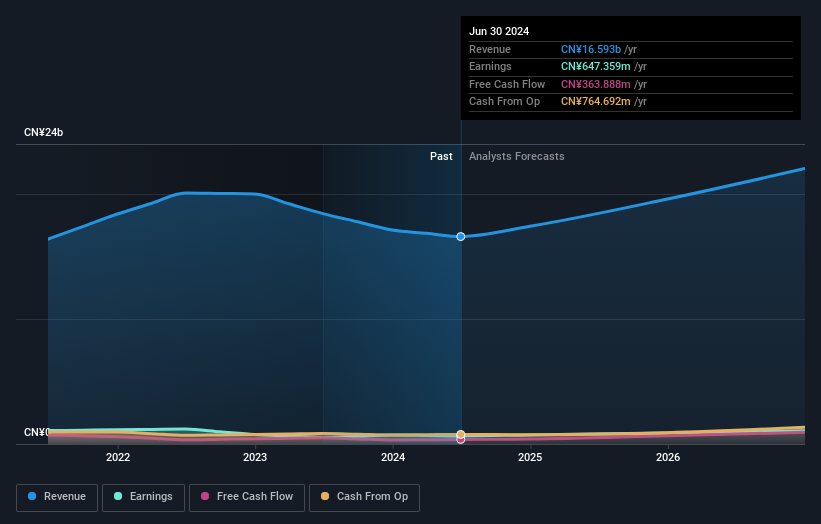Toggle the Revenue legend series
This screenshot has height=524, width=821.
tap(57, 497)
